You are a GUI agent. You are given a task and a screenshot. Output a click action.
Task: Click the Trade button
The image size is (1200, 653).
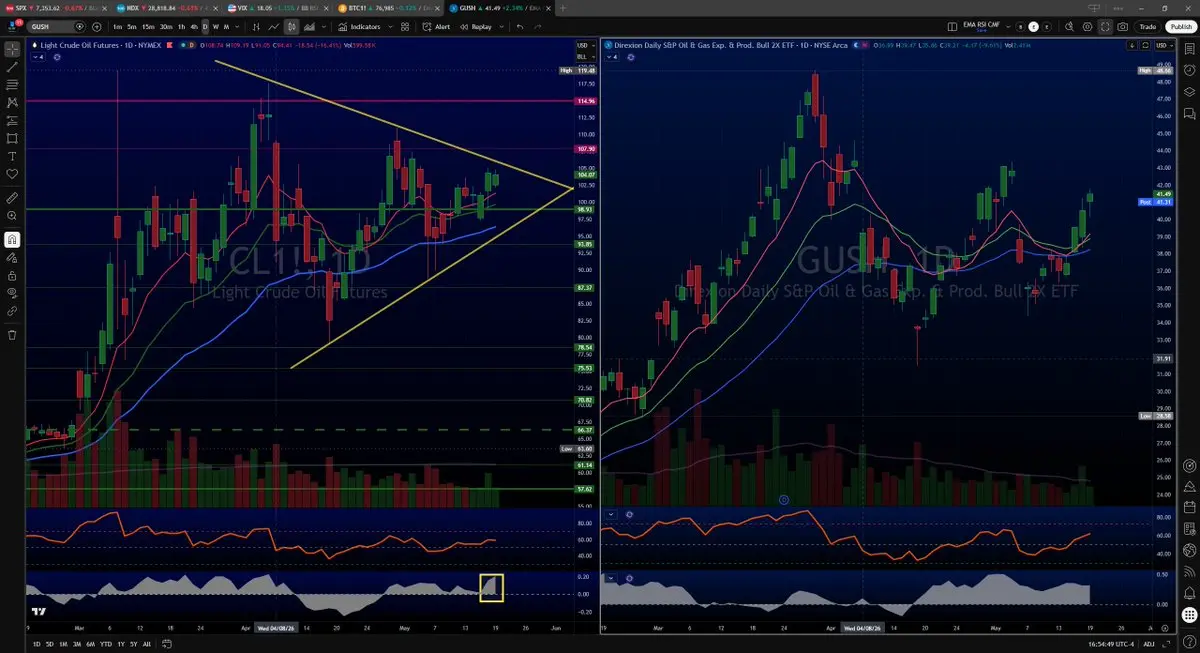[x=1148, y=27]
